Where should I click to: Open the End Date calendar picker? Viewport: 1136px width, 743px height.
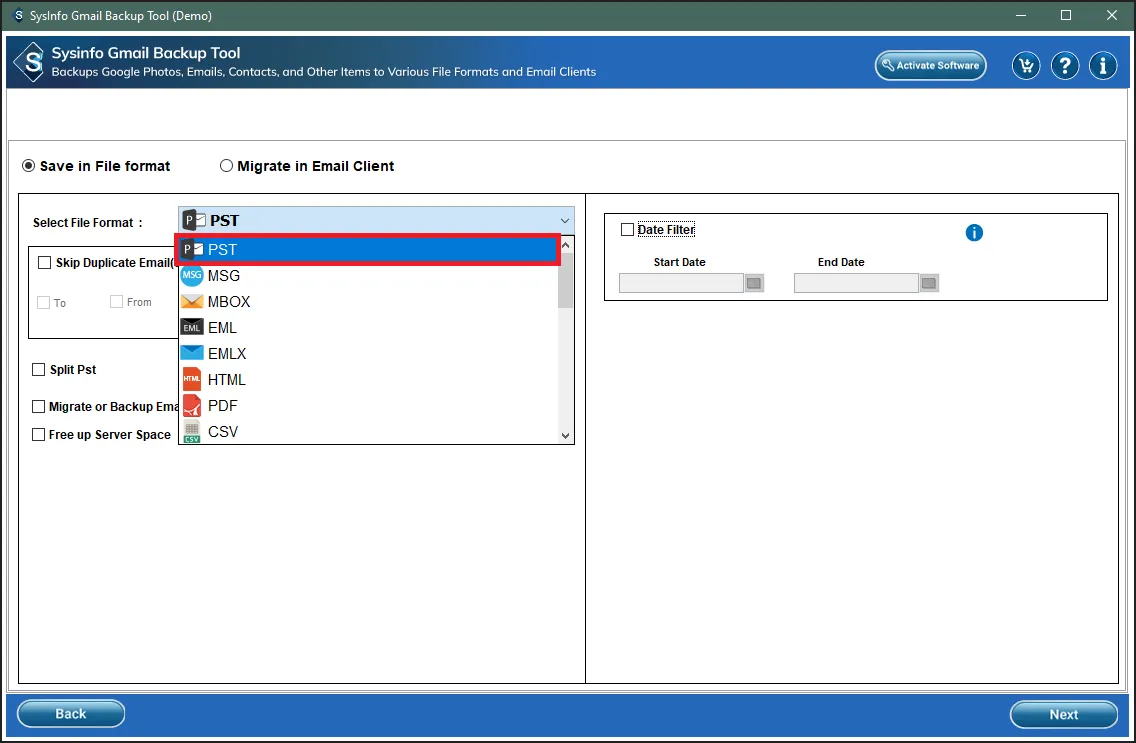coord(929,284)
